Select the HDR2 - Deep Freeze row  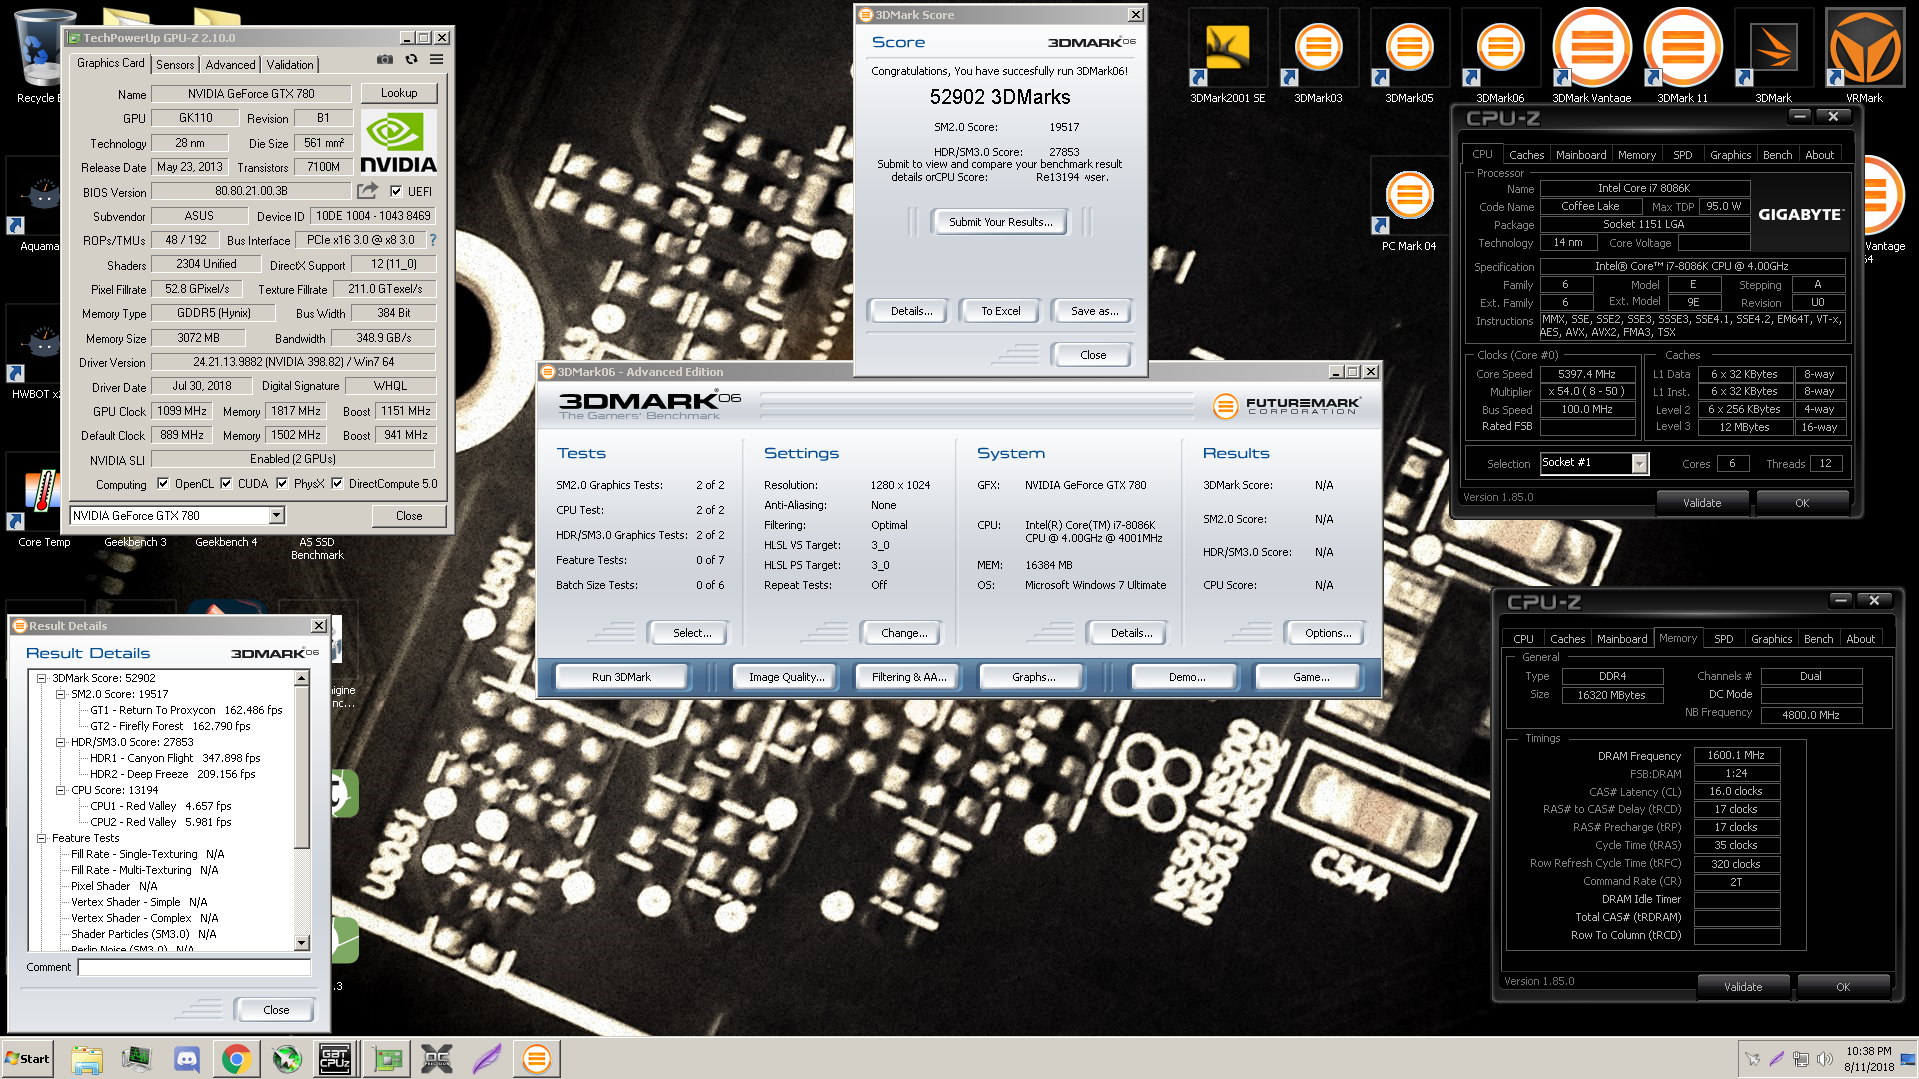172,774
